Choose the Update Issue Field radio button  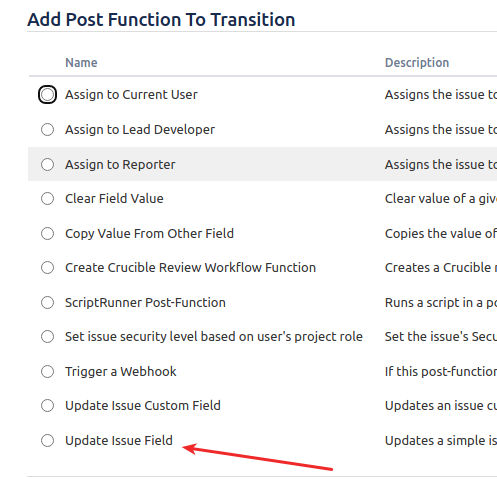(47, 441)
